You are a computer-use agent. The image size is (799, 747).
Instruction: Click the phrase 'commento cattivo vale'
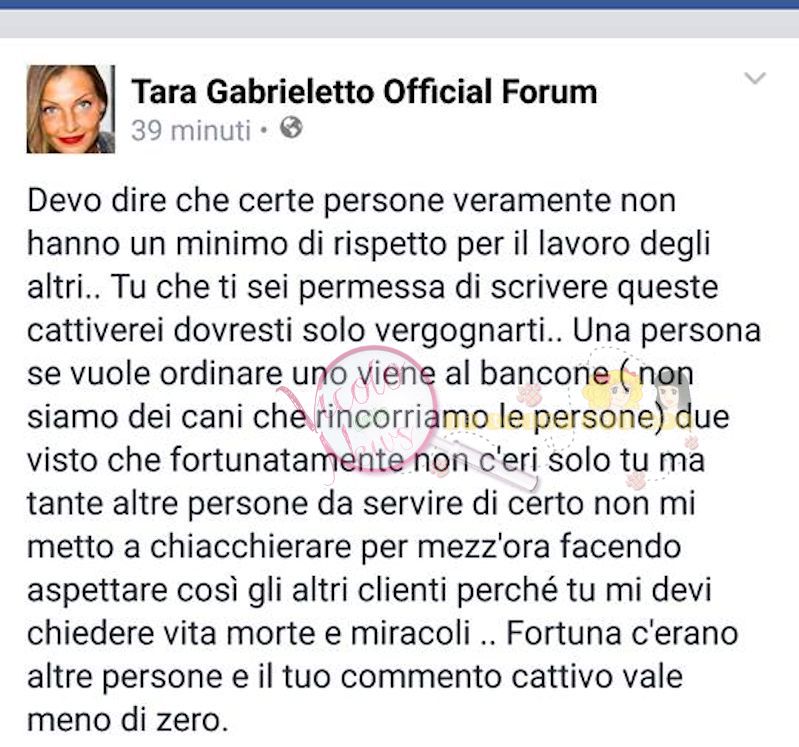[x=512, y=677]
